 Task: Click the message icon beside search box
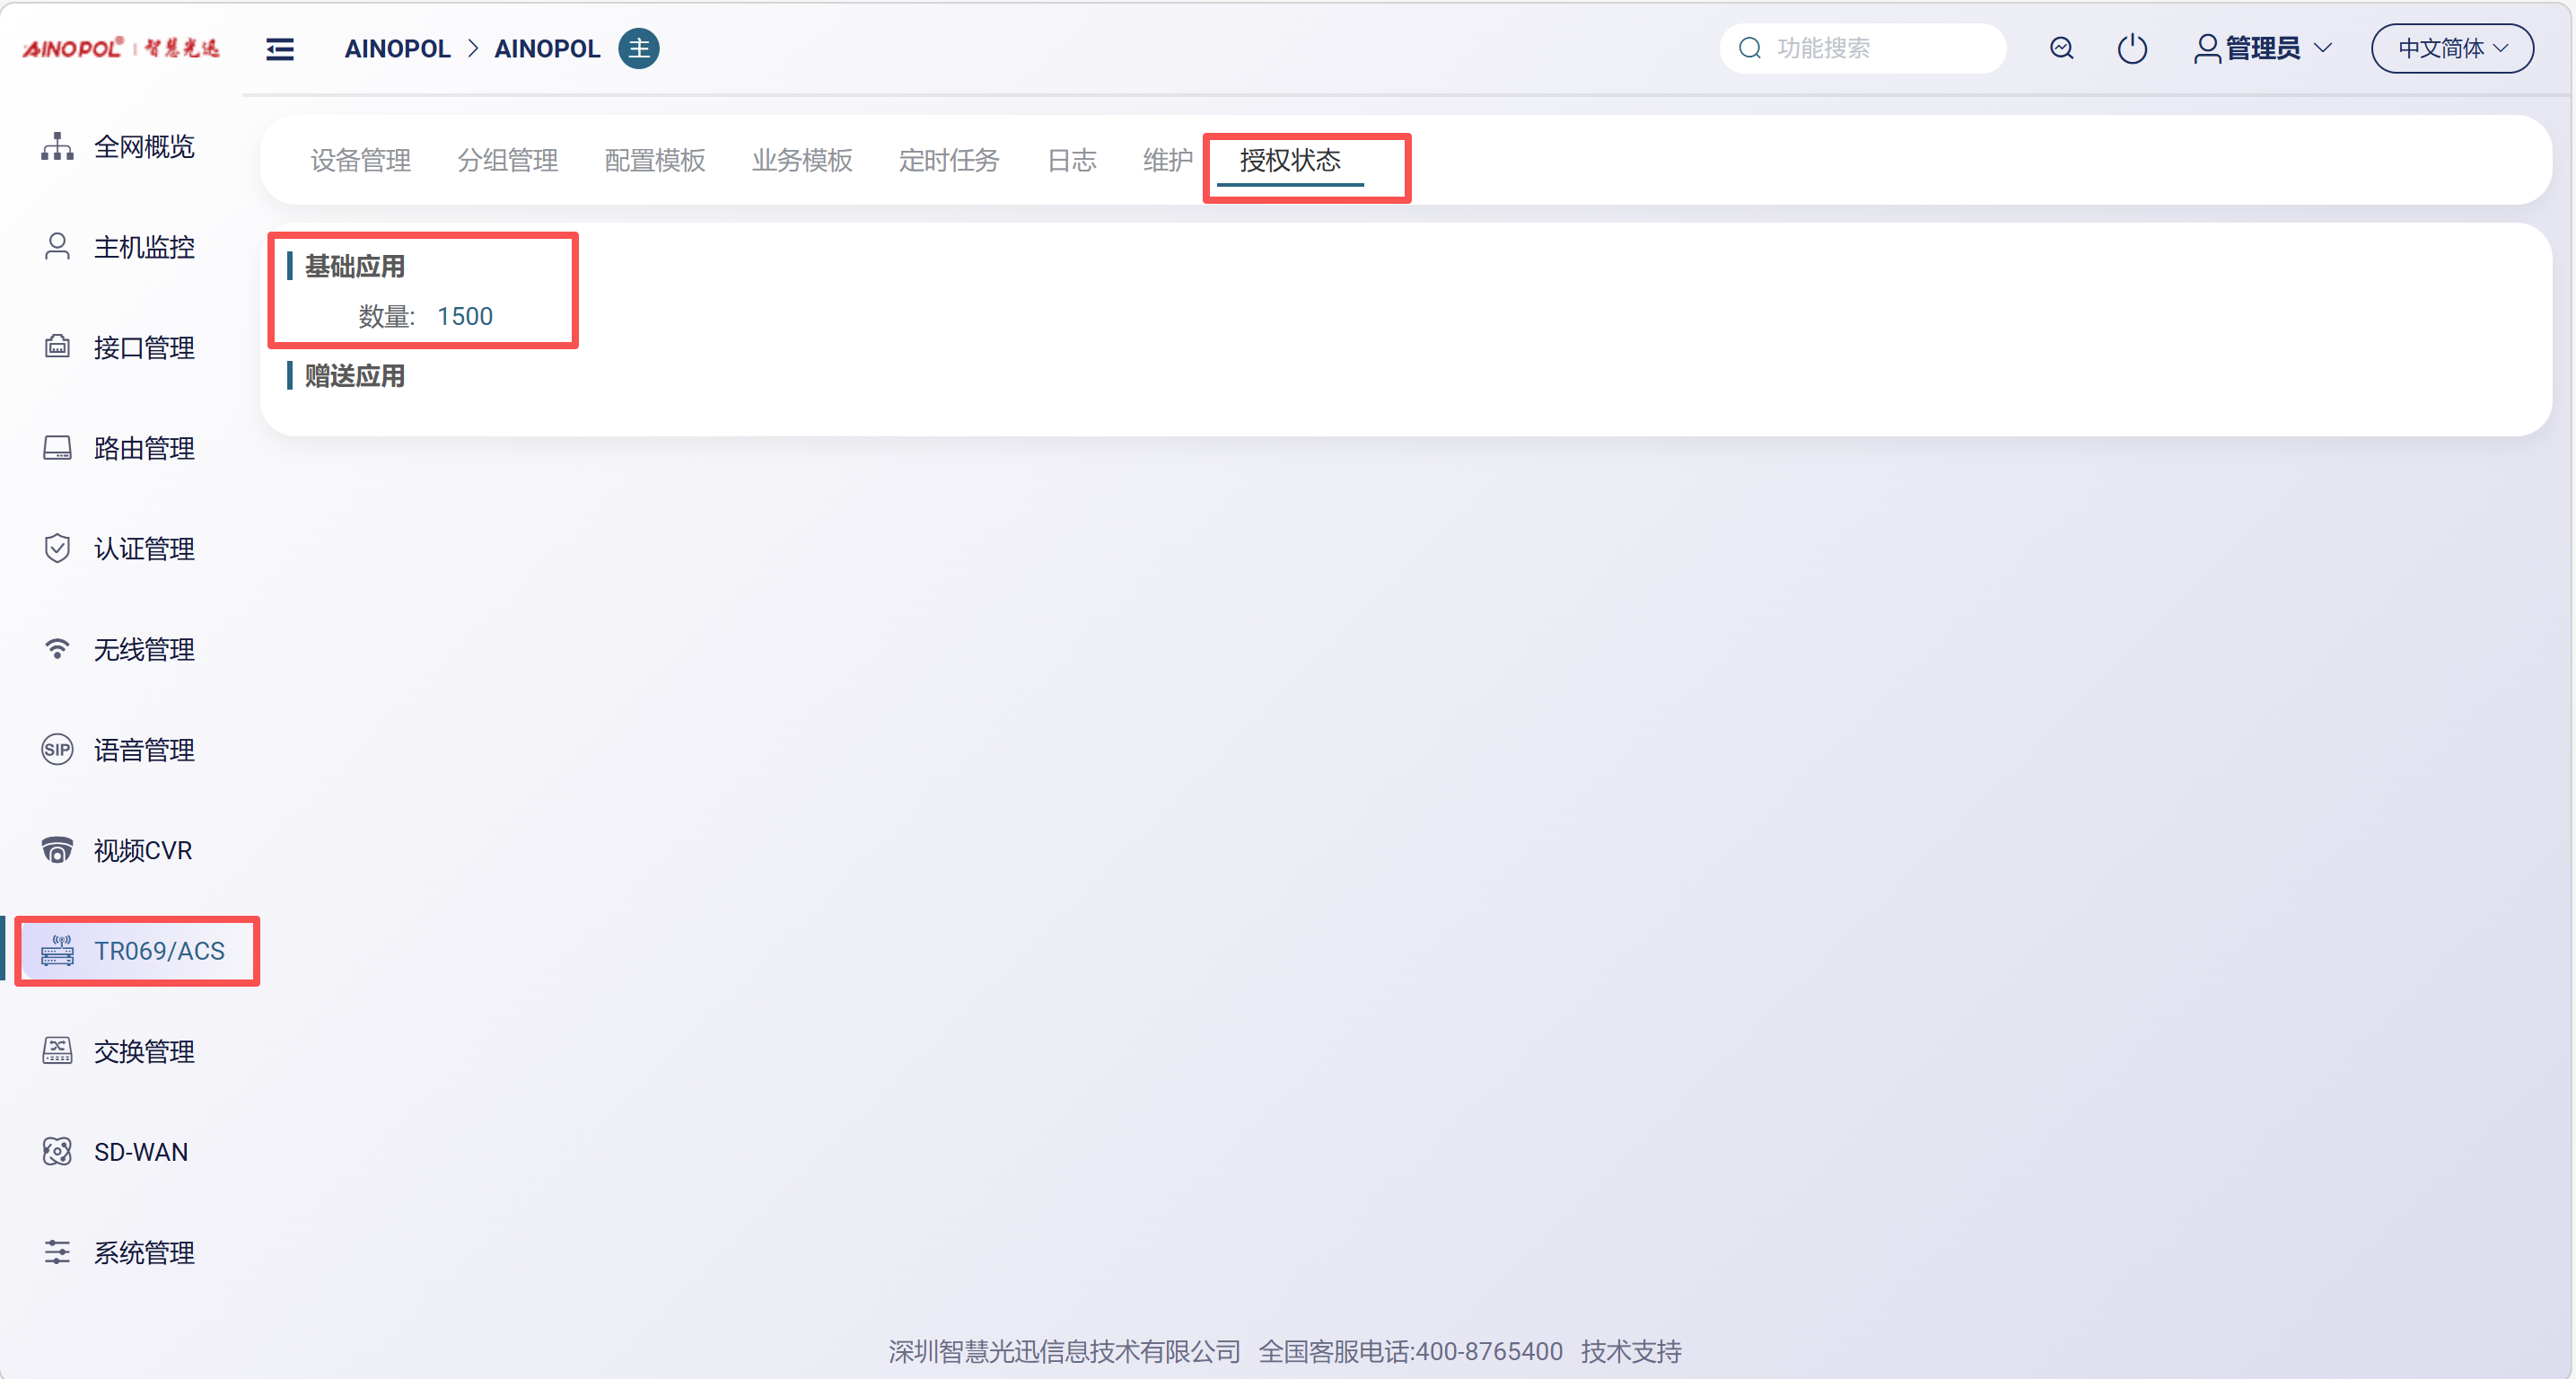pyautogui.click(x=2061, y=48)
